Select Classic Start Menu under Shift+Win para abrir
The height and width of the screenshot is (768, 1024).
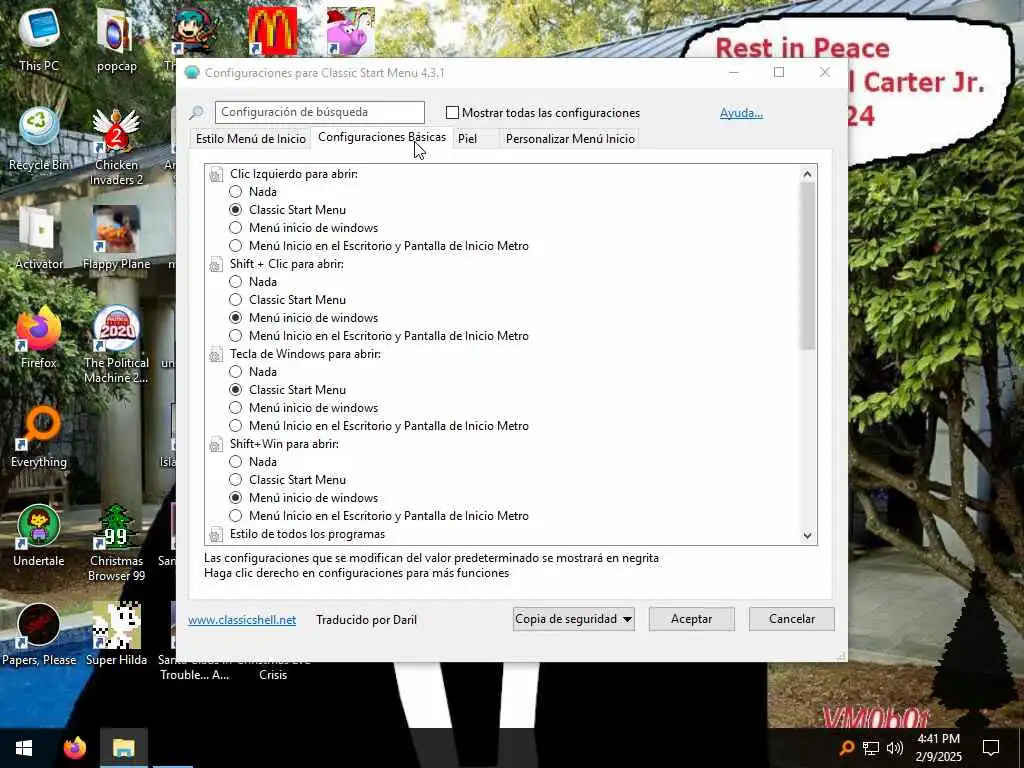click(x=236, y=480)
